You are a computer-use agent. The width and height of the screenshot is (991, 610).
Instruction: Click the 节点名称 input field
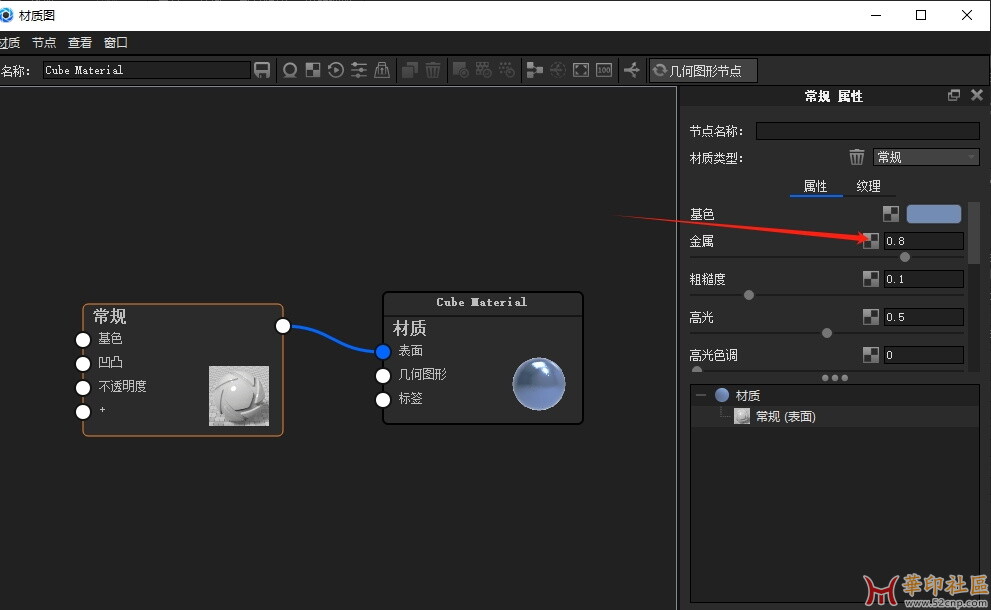(867, 131)
